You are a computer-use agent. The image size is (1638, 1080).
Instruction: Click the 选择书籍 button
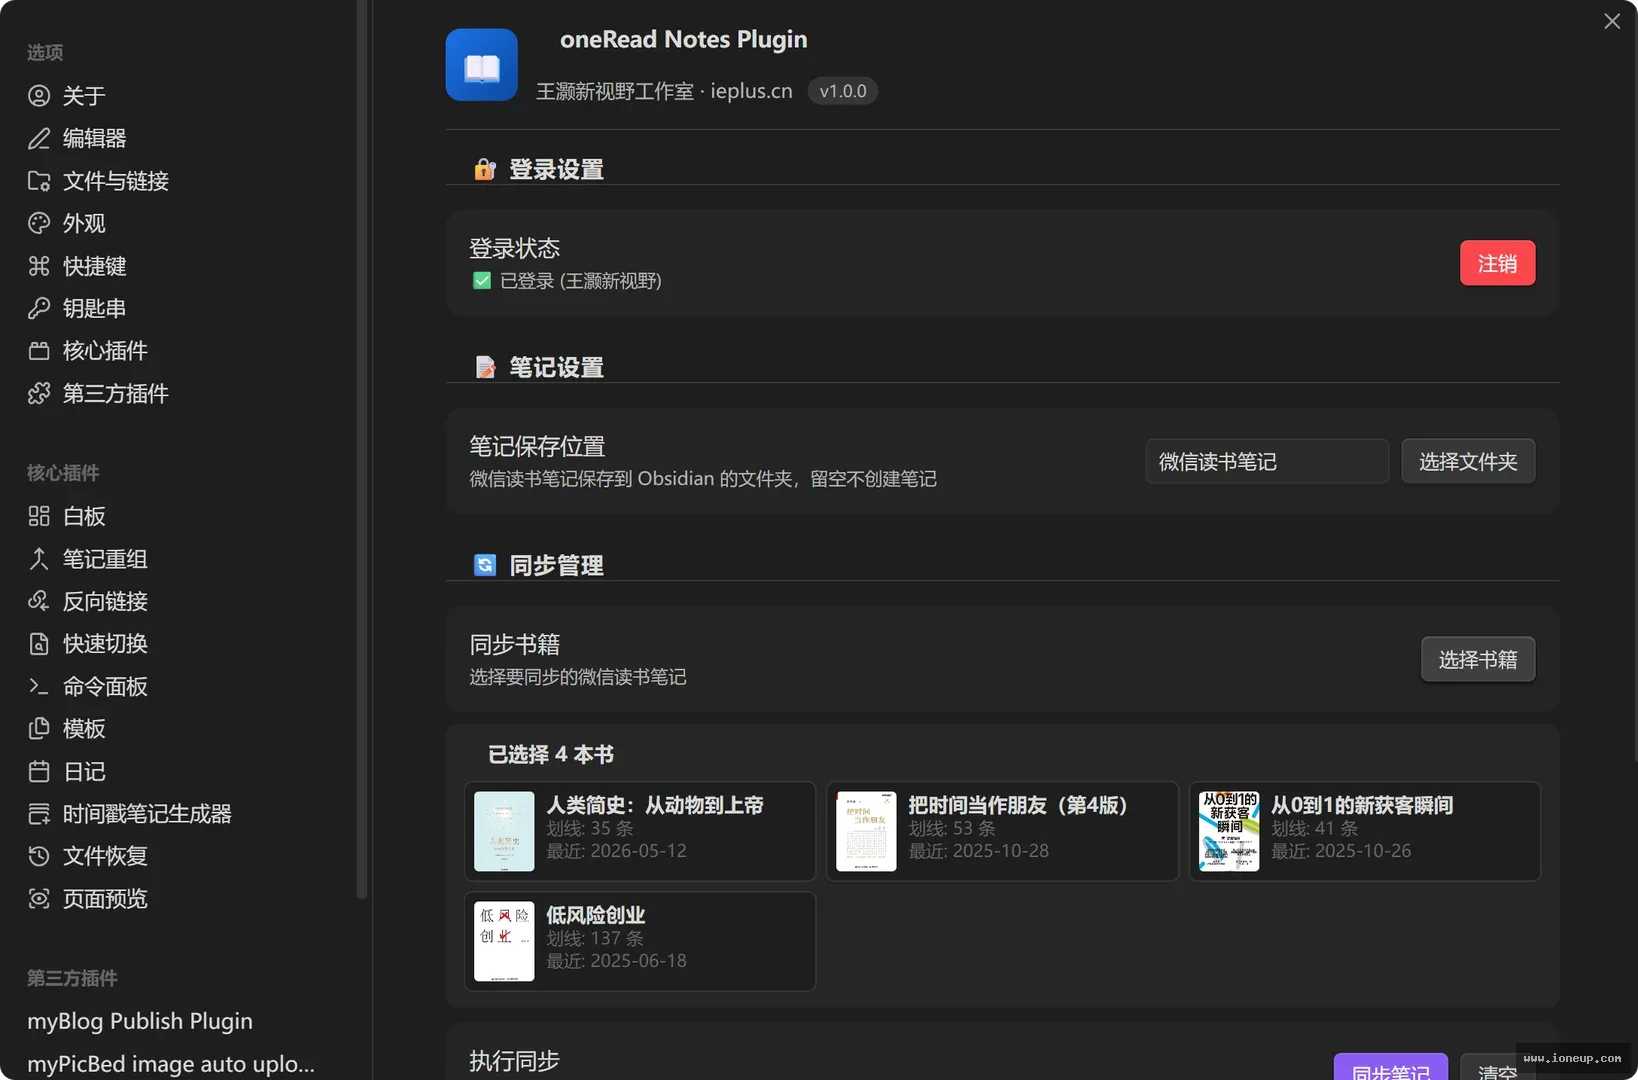click(x=1478, y=659)
